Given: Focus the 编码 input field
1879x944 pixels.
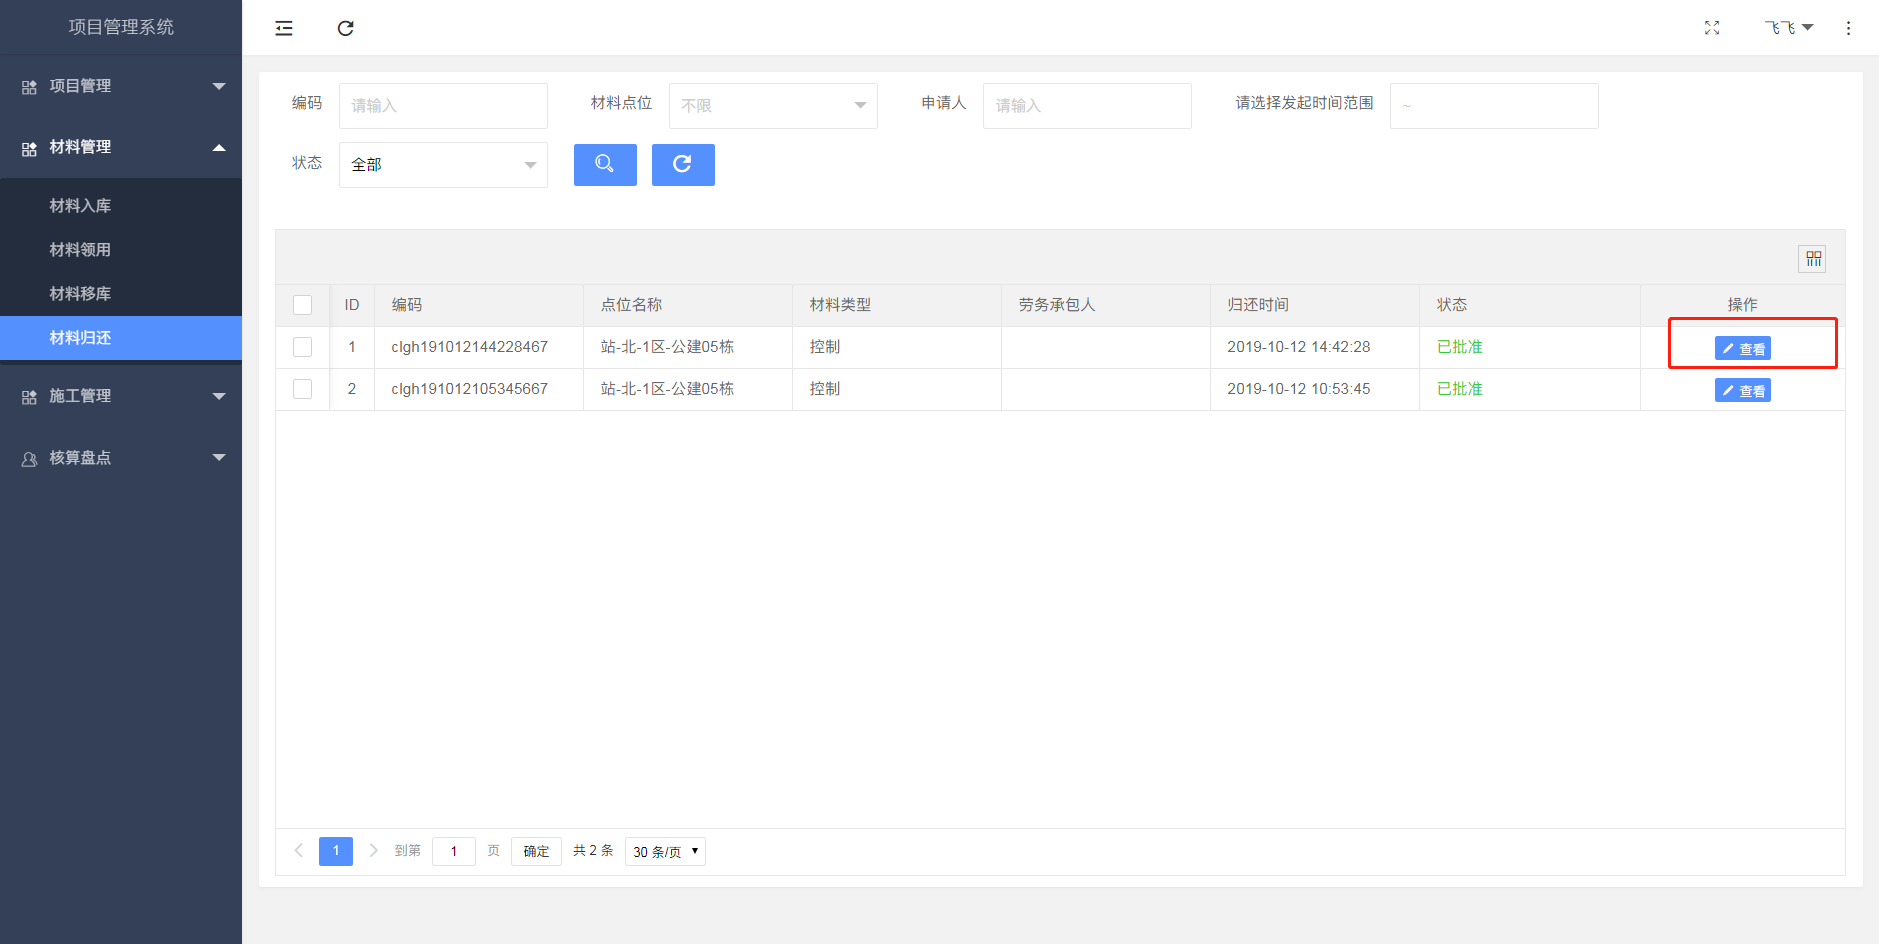Looking at the screenshot, I should pyautogui.click(x=443, y=106).
